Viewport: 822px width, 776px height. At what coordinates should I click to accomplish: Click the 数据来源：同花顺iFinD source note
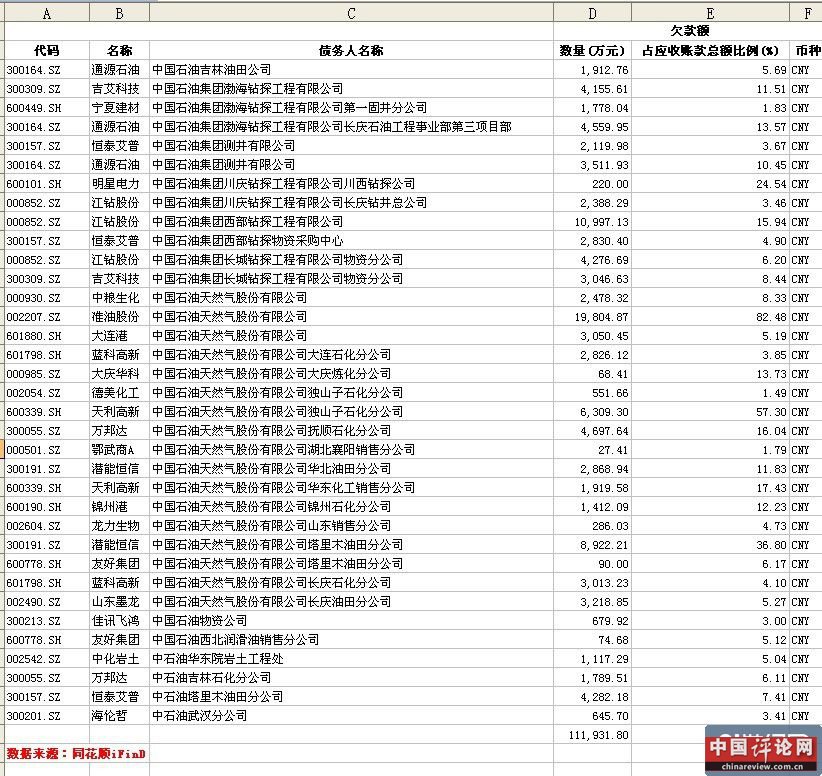76,753
